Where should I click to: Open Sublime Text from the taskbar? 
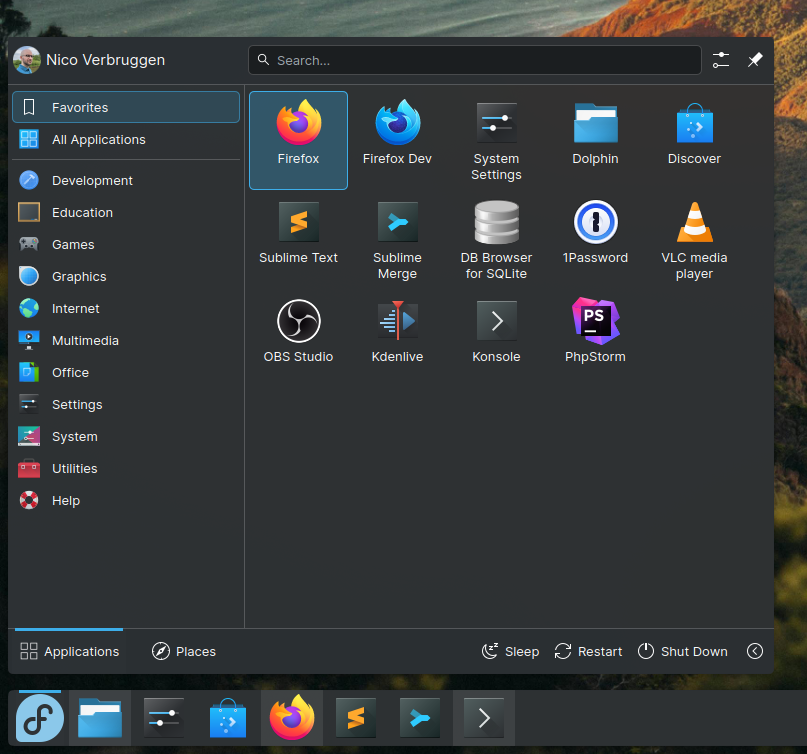click(356, 718)
